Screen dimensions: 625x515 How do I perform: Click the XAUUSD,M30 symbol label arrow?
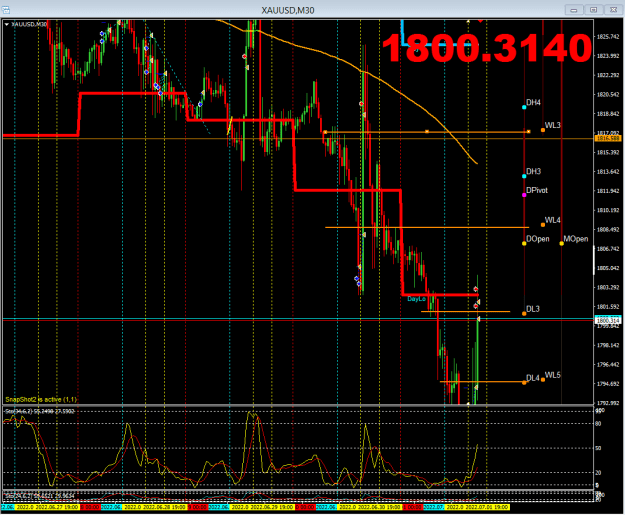point(6,24)
